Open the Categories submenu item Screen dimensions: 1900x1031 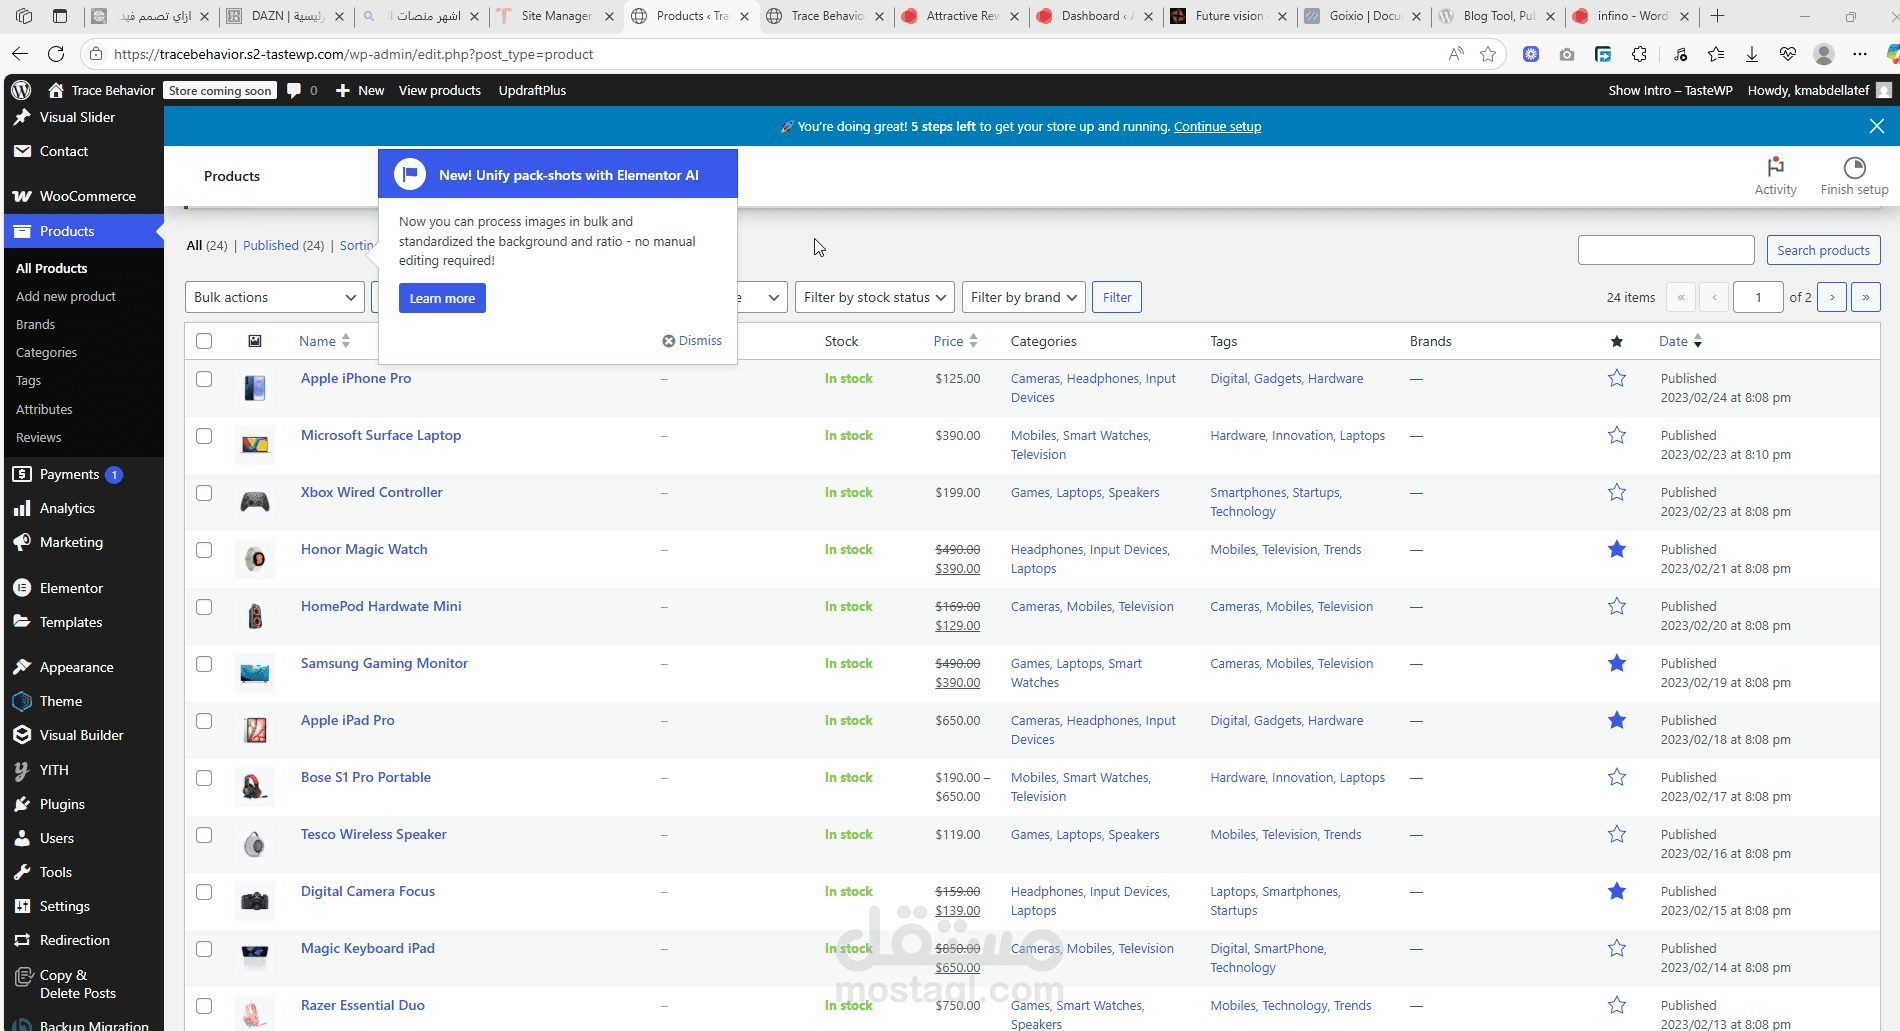pyautogui.click(x=46, y=352)
